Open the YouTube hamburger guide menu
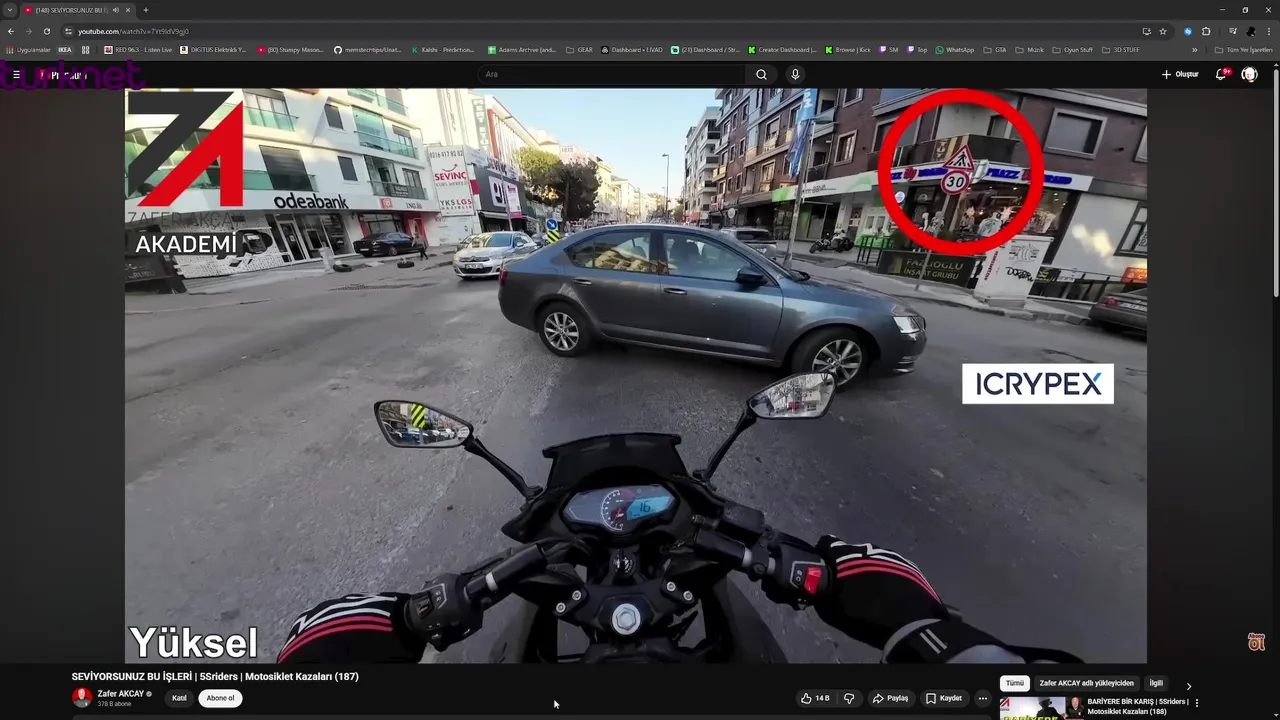1280x720 pixels. click(x=16, y=74)
